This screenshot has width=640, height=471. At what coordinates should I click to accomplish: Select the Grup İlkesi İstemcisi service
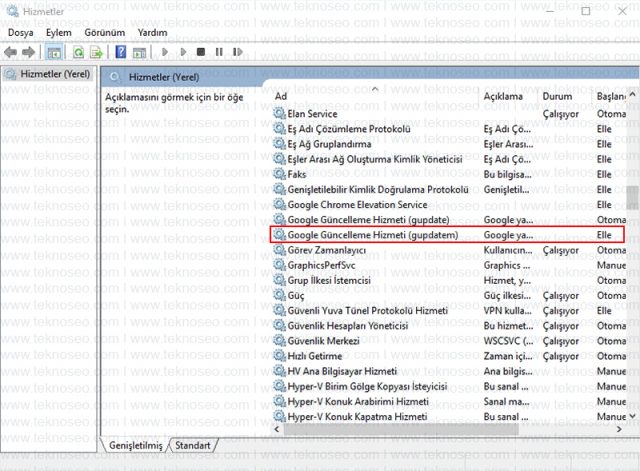pyautogui.click(x=449, y=280)
